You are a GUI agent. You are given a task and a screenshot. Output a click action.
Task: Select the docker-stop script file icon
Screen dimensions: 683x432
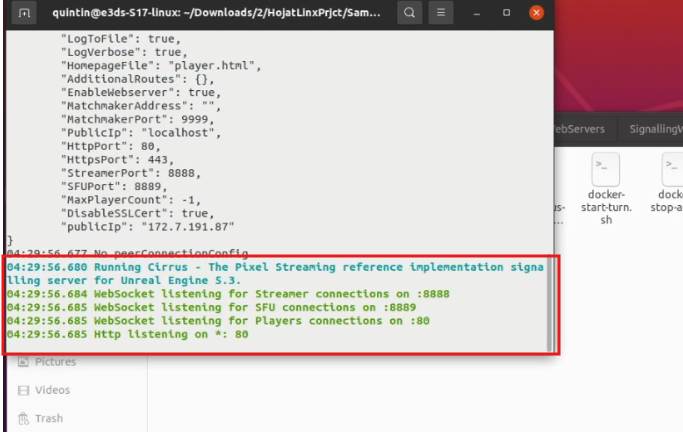tap(670, 166)
